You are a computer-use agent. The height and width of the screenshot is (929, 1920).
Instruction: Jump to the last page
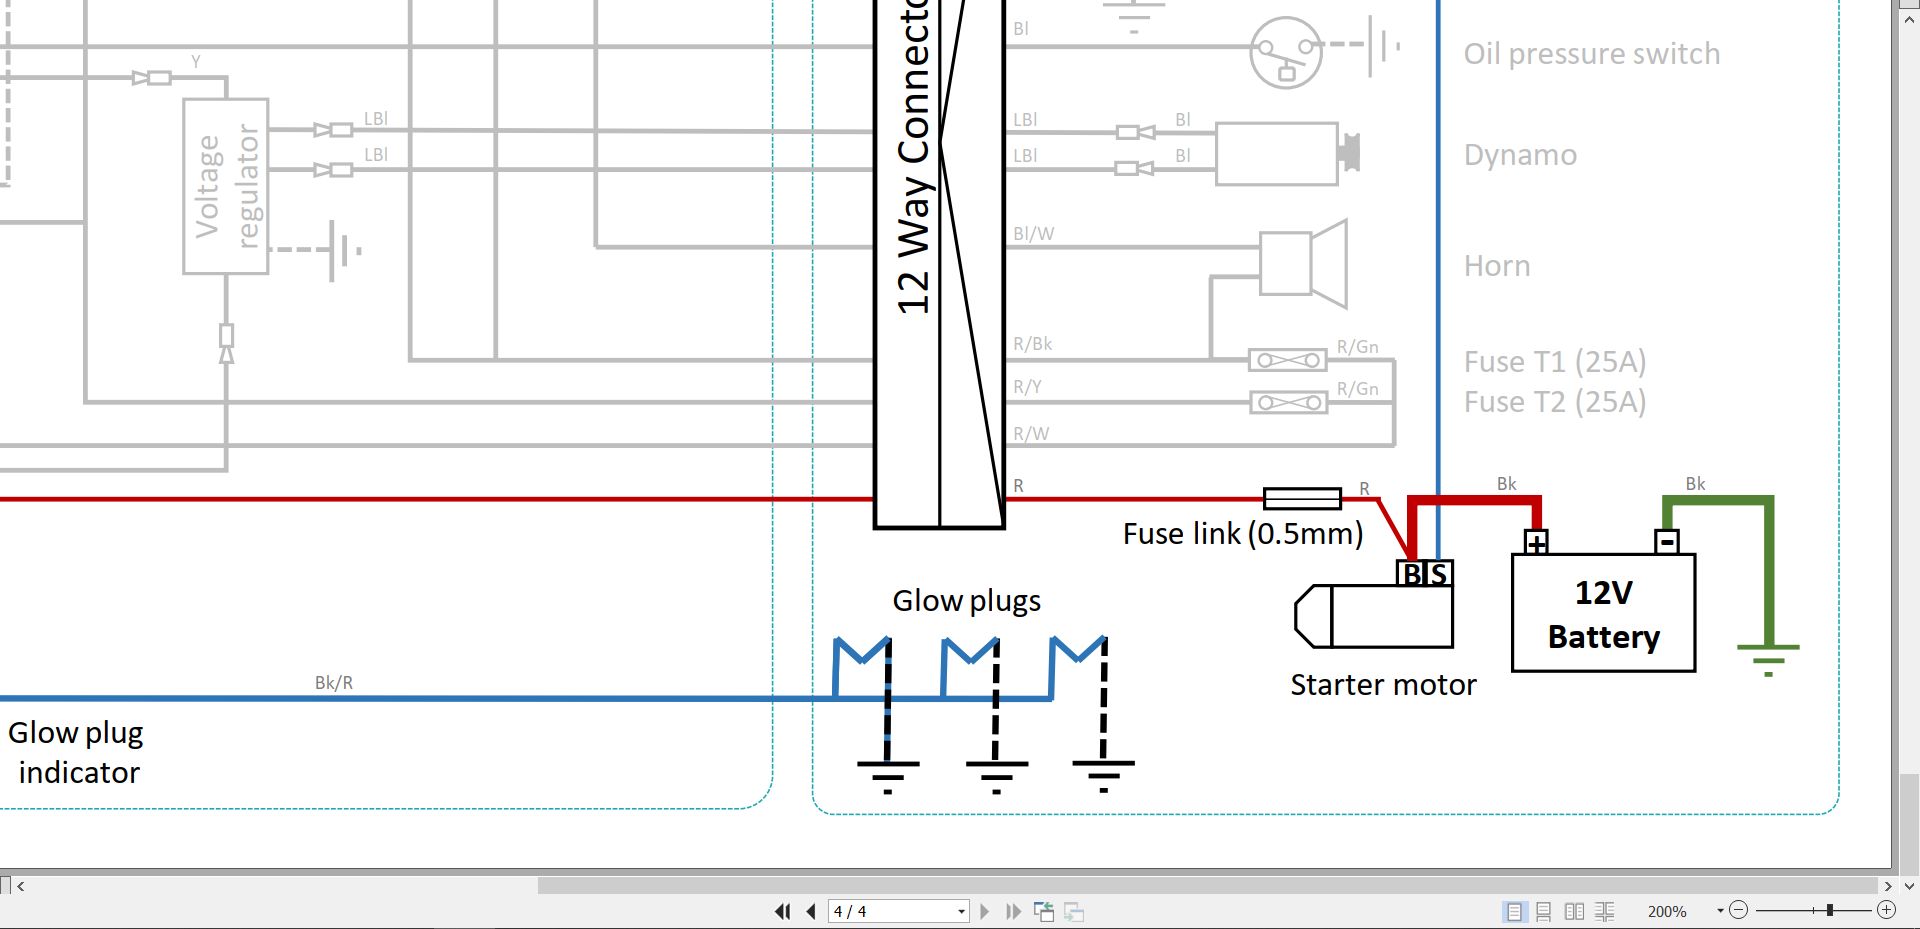click(1013, 911)
